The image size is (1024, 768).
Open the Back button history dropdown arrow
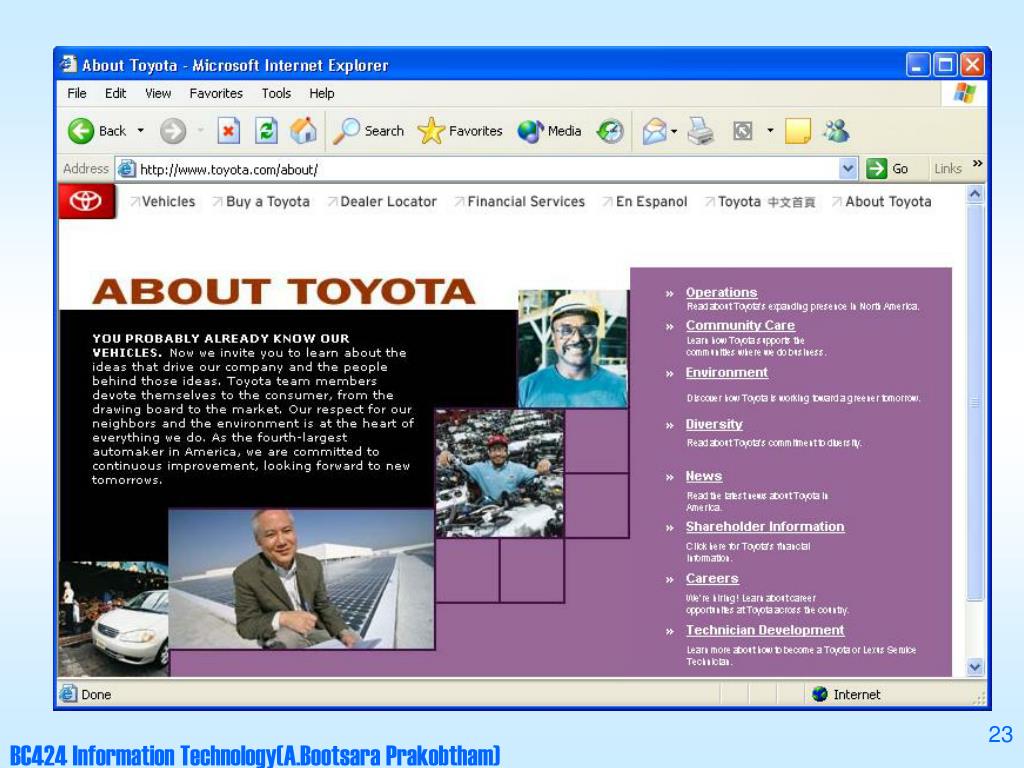(140, 131)
